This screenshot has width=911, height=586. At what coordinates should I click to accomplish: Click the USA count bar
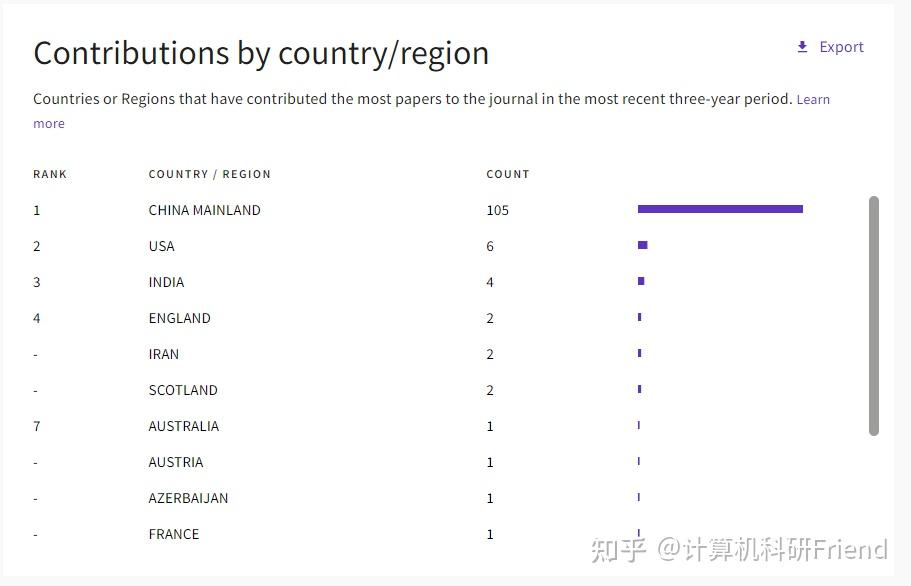point(642,245)
